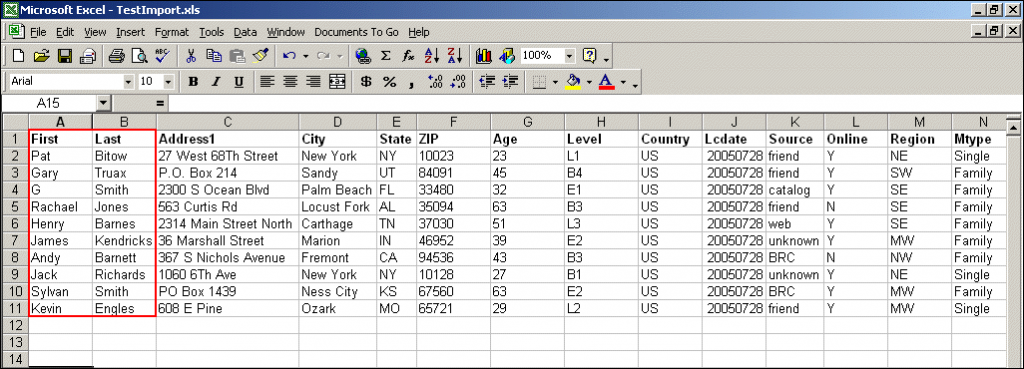Toggle italic formatting
The width and height of the screenshot is (1024, 369).
pos(216,82)
